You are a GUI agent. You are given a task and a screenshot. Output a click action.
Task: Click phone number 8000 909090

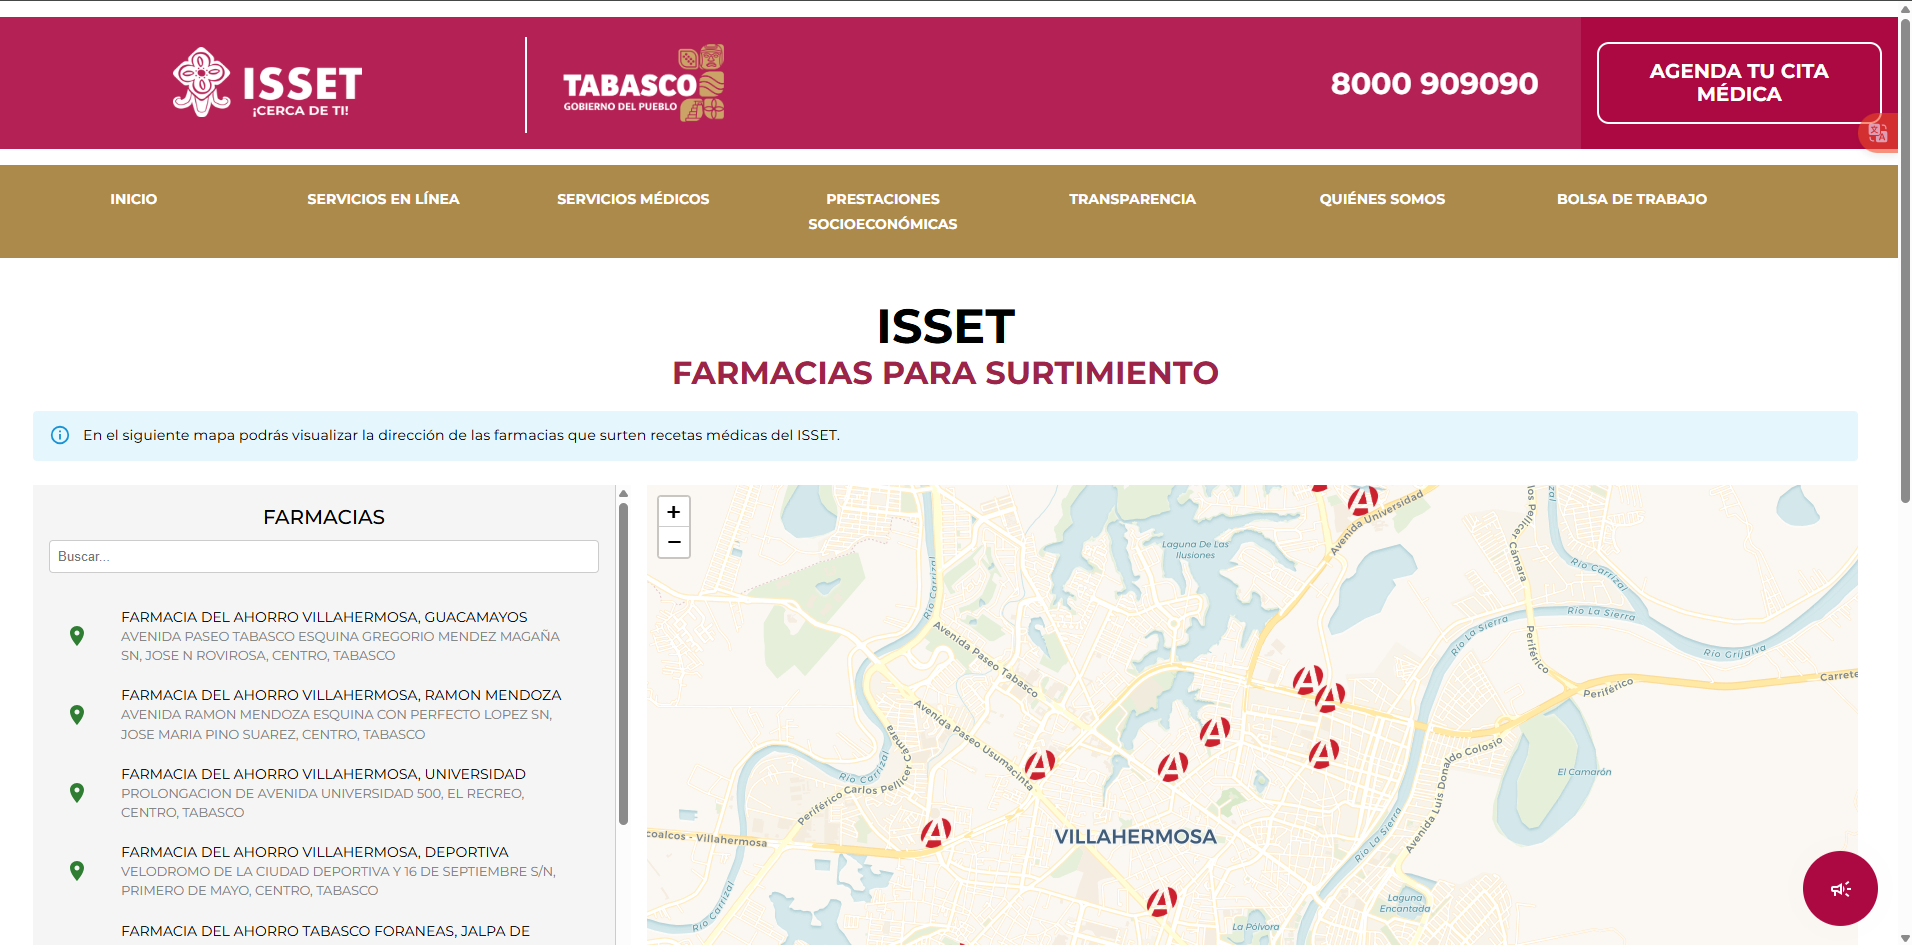click(1434, 83)
